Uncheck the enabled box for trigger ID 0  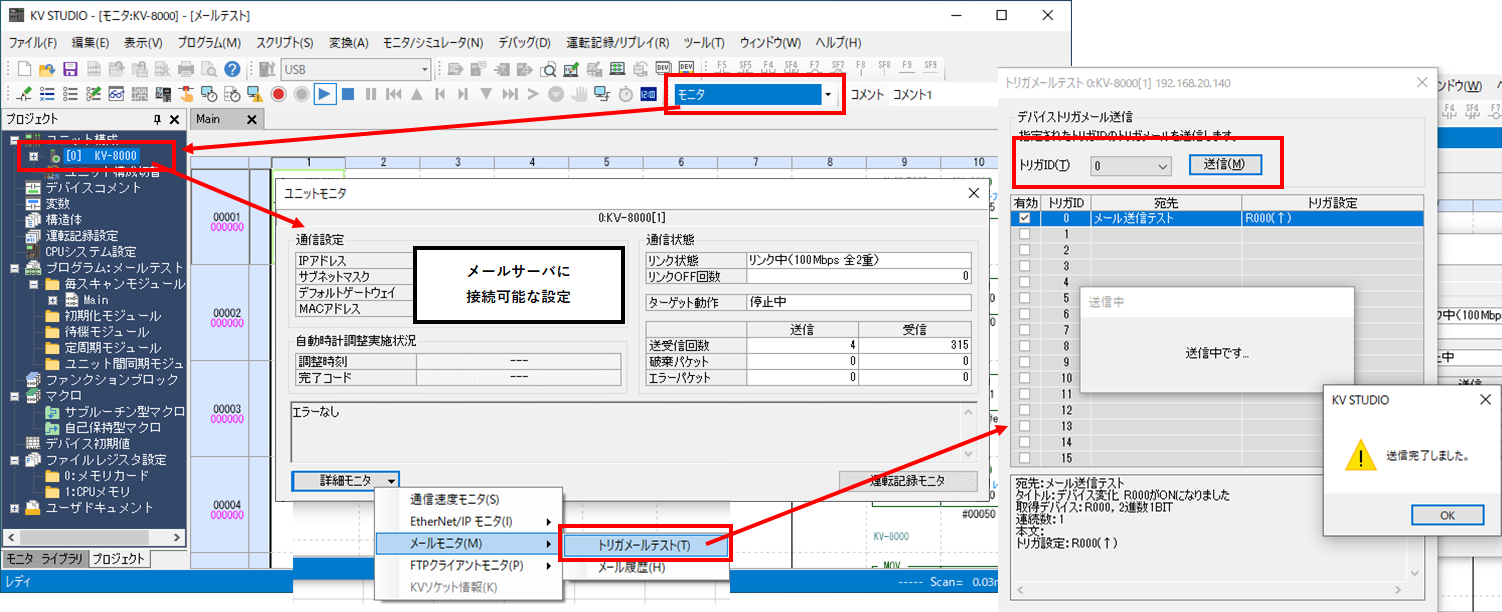click(1023, 218)
